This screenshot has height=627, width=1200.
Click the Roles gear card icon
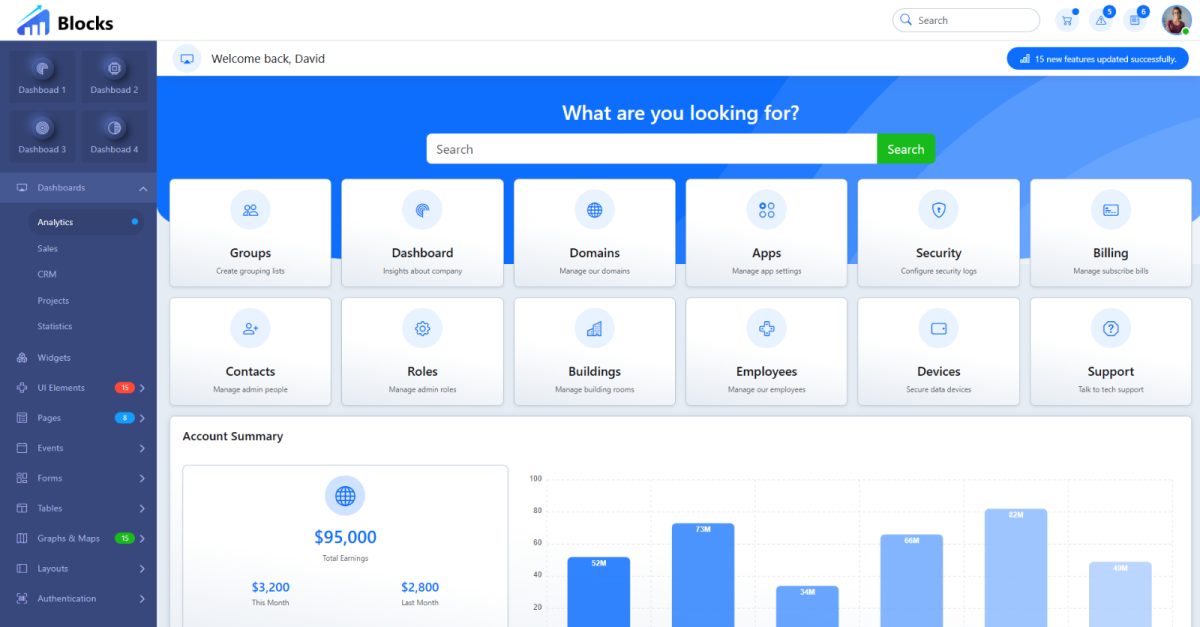click(422, 328)
